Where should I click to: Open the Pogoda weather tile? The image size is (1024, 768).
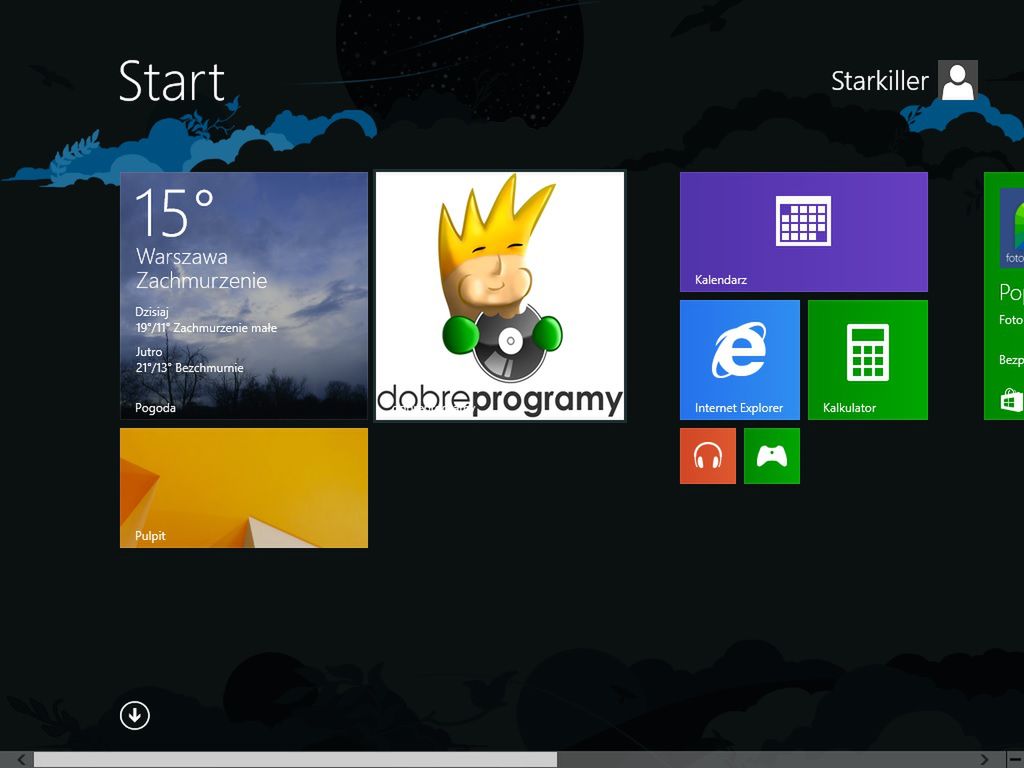[244, 295]
